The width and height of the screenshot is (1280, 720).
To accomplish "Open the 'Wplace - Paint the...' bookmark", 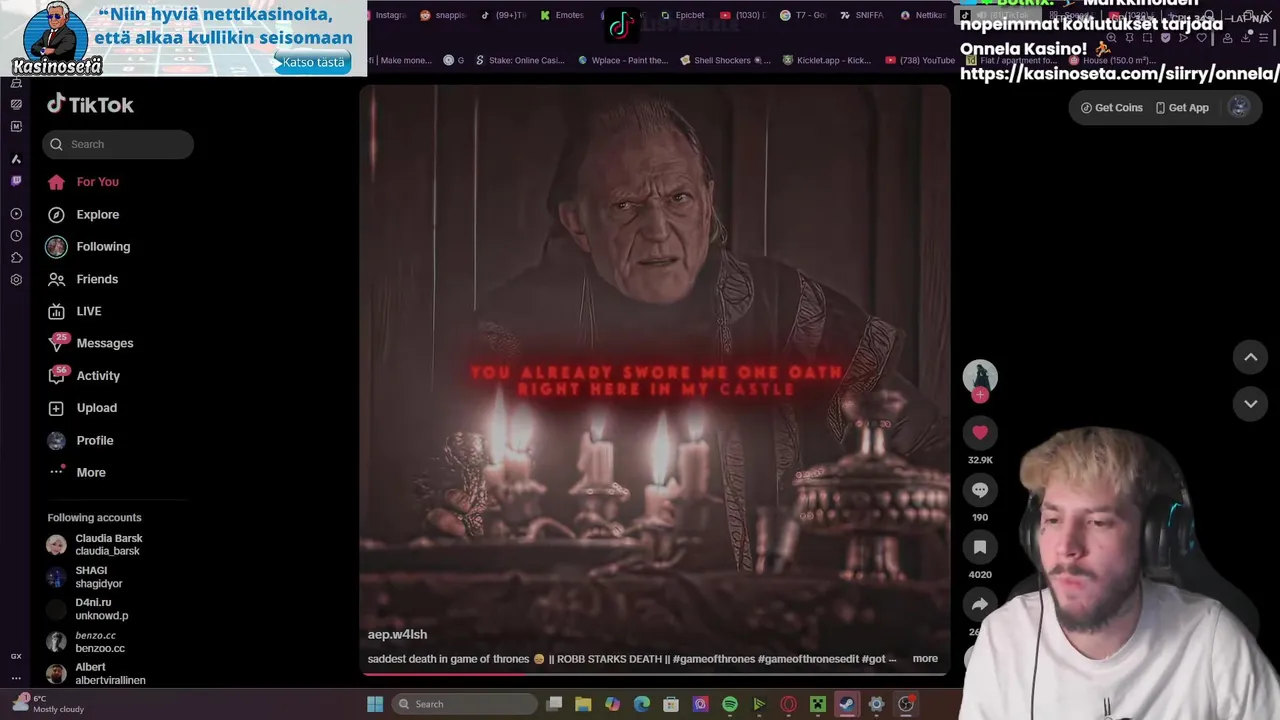I will pyautogui.click(x=622, y=60).
